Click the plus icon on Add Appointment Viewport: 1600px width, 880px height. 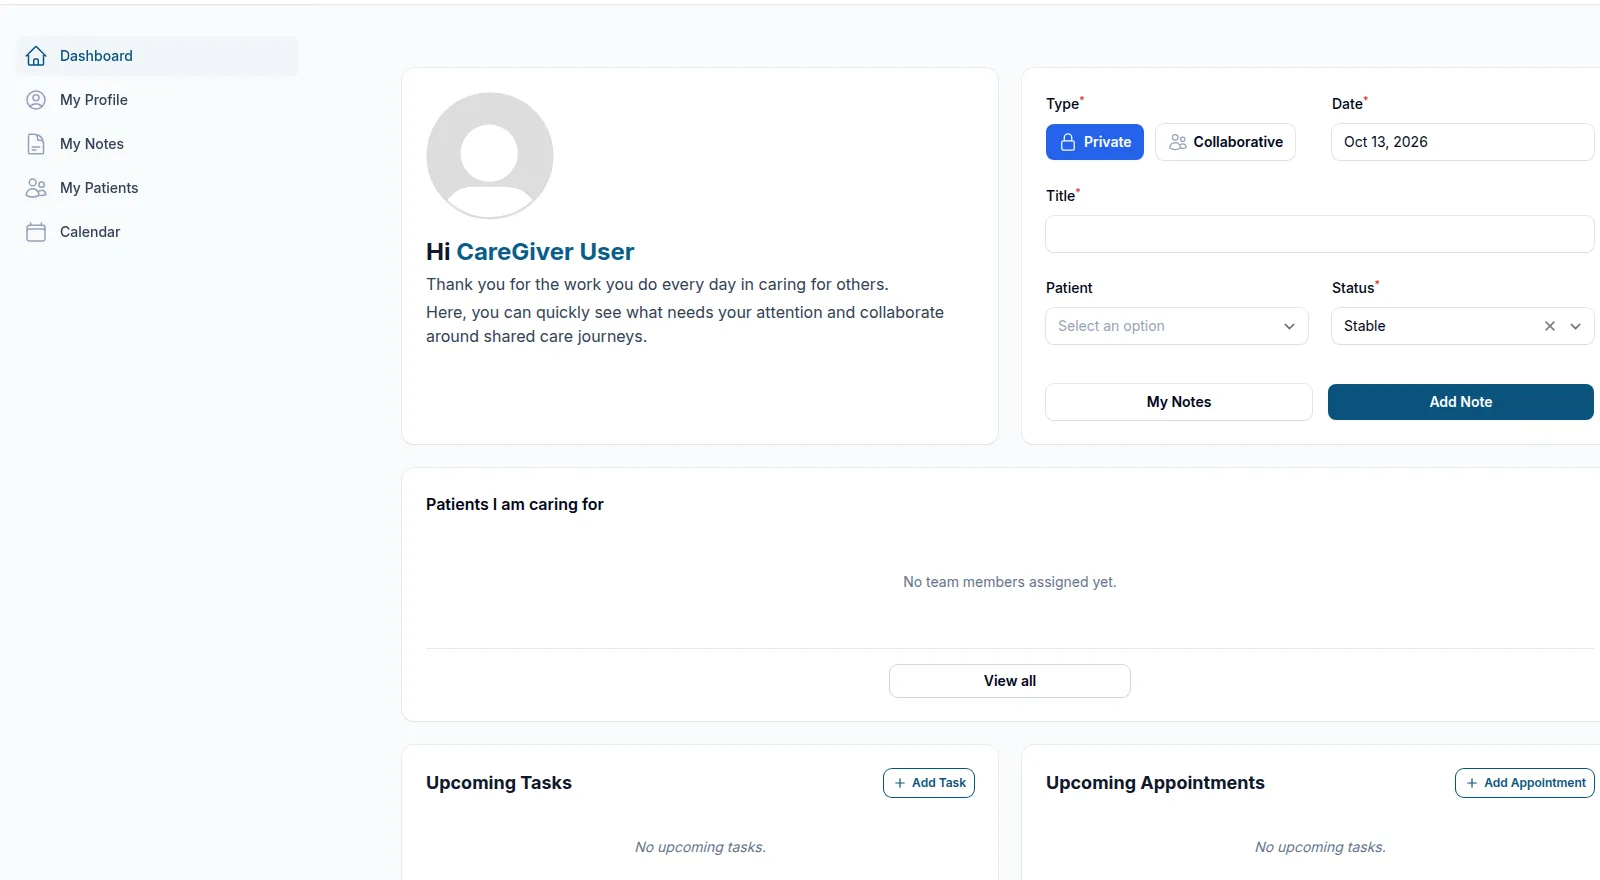(x=1472, y=783)
